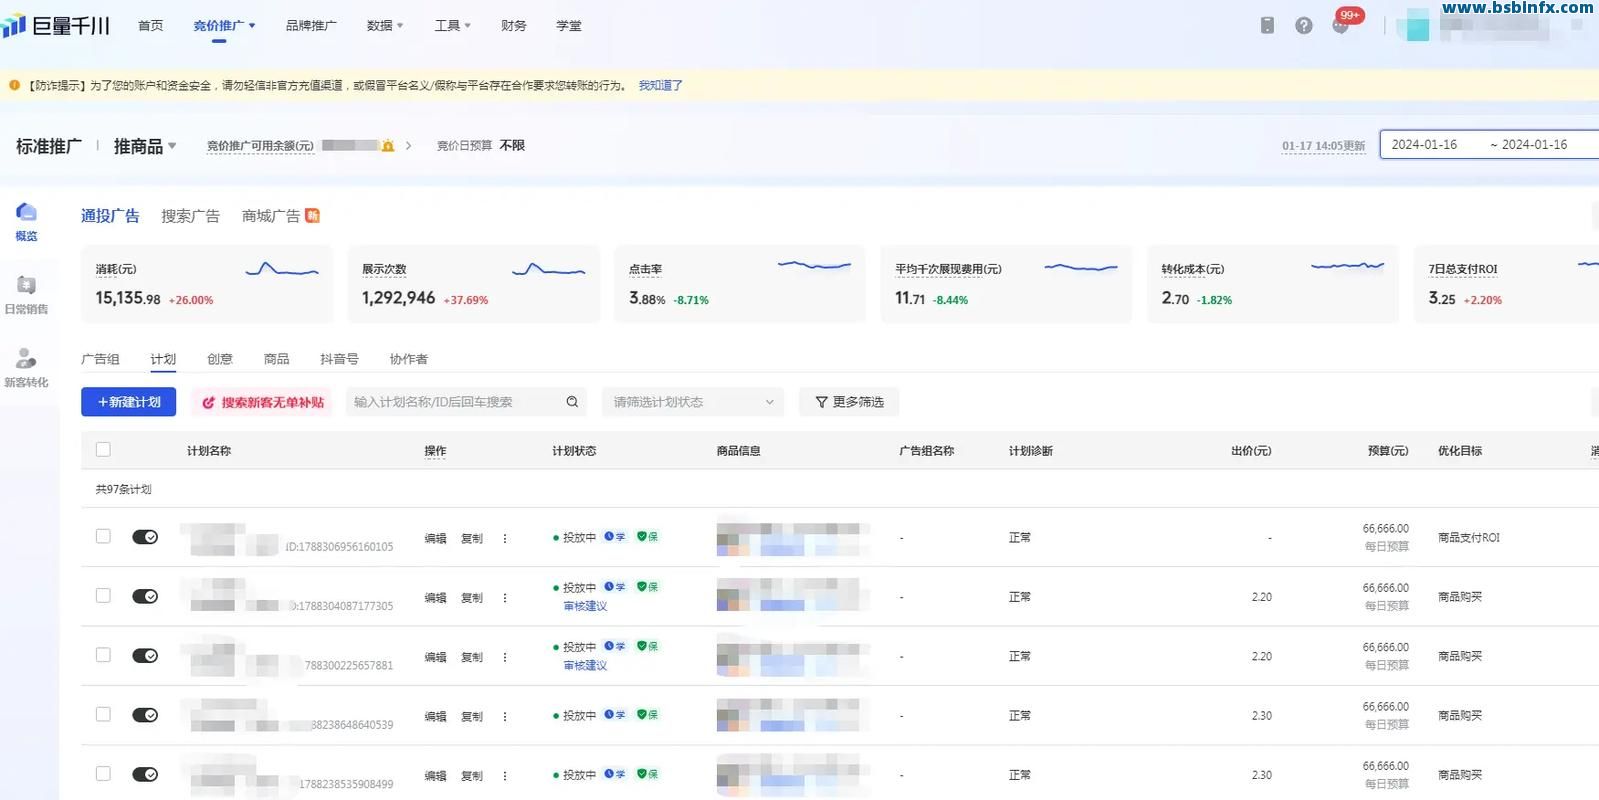This screenshot has height=800, width=1599.
Task: Tick the checkbox for plan 788300225657881
Action: pos(103,655)
